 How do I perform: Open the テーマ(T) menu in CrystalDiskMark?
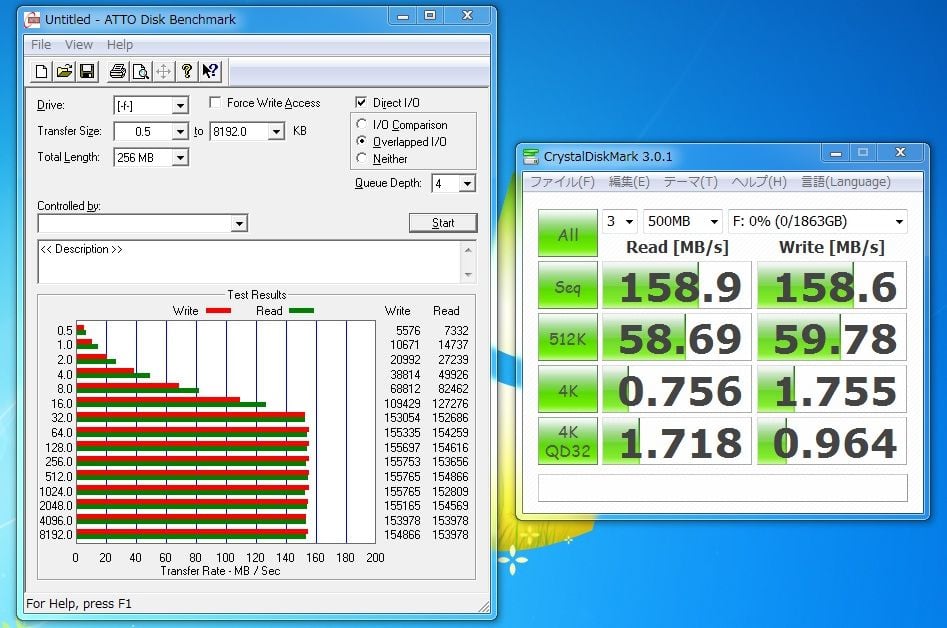coord(690,182)
